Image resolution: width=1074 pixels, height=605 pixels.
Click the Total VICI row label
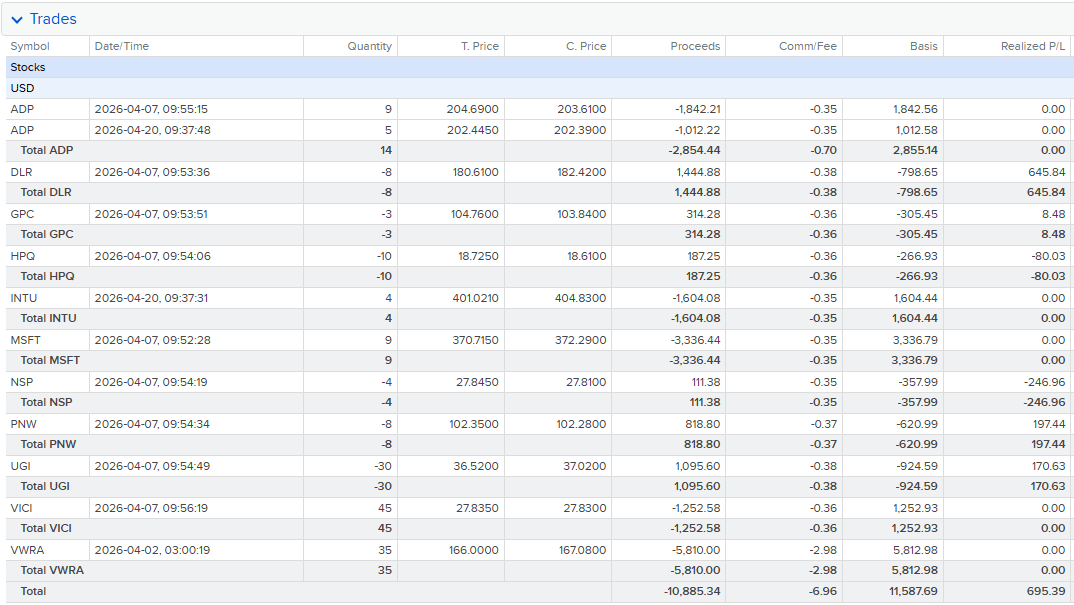[46, 528]
